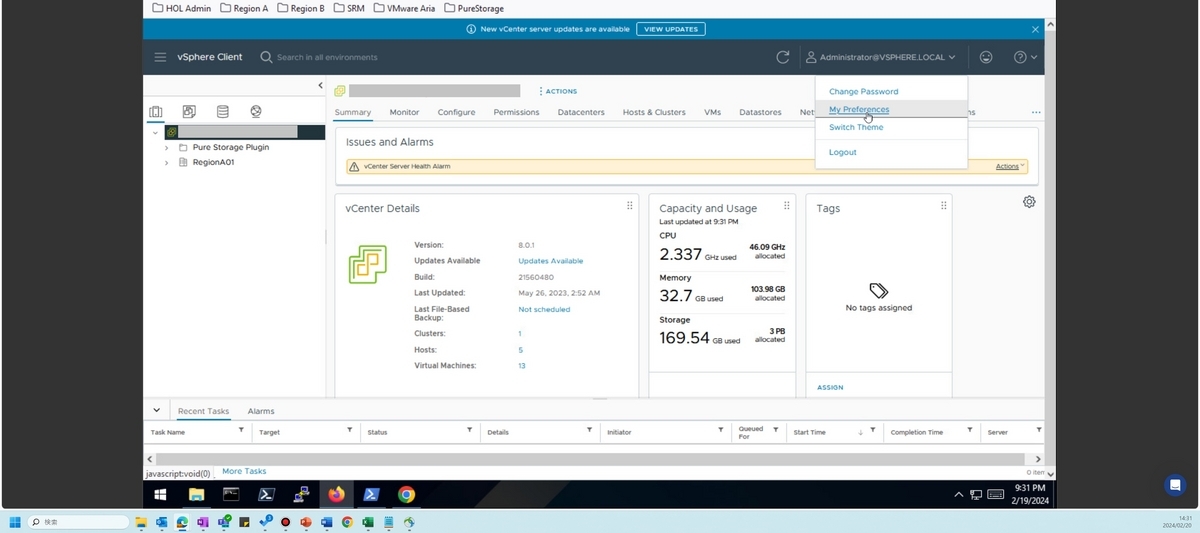The image size is (1200, 533).
Task: Click the Not scheduled backup link
Action: tap(544, 309)
